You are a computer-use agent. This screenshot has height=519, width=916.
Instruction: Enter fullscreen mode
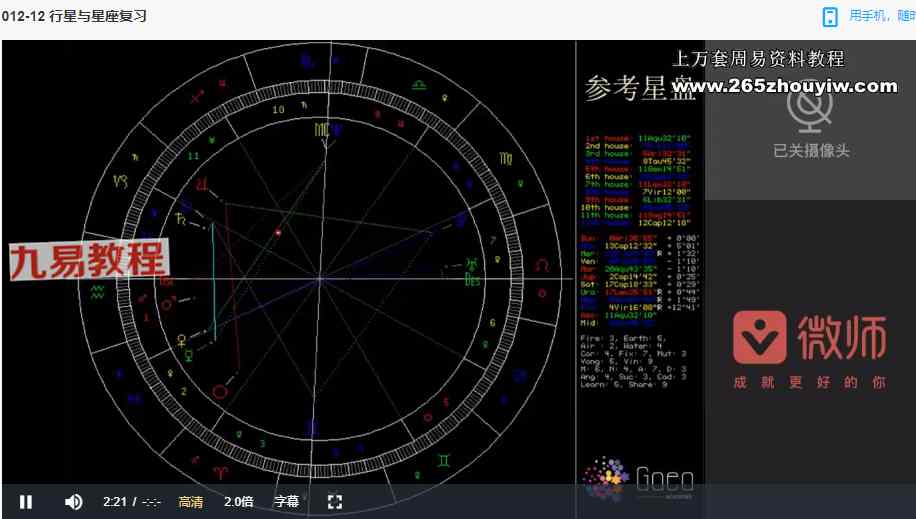335,501
